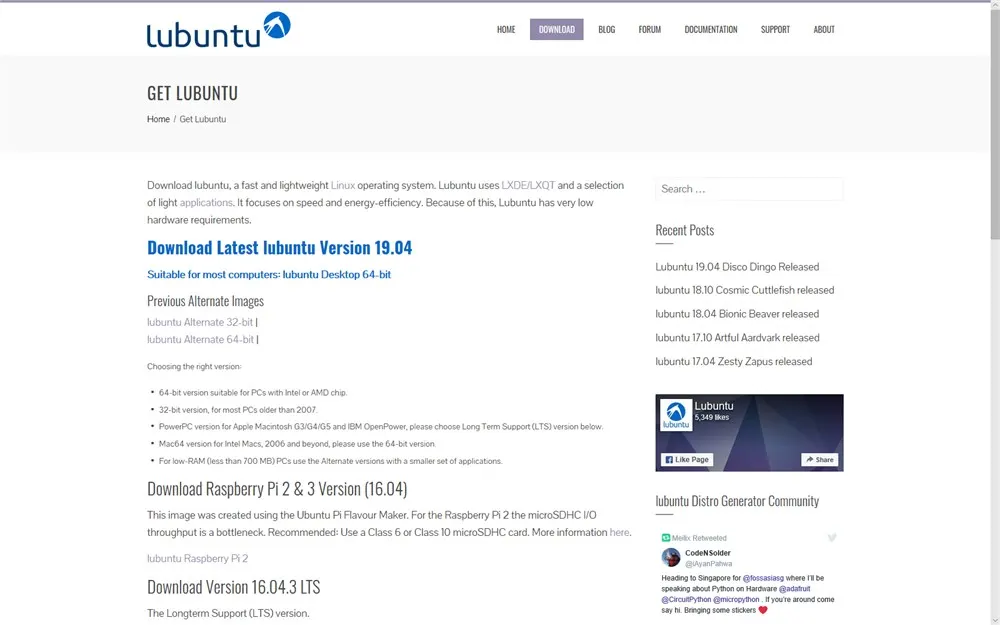The height and width of the screenshot is (625, 1000).
Task: Open the lubuntu Raspberry Pi 2 link
Action: (x=197, y=559)
